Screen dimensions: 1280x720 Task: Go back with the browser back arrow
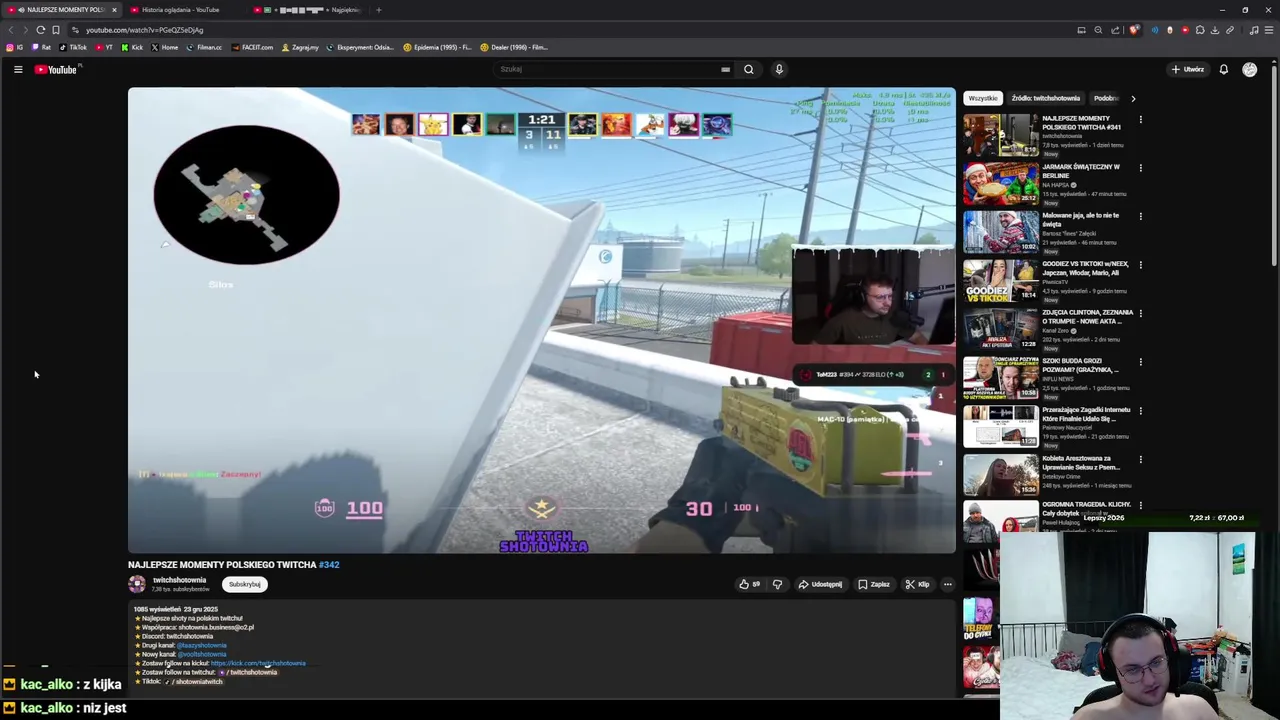pyautogui.click(x=11, y=30)
